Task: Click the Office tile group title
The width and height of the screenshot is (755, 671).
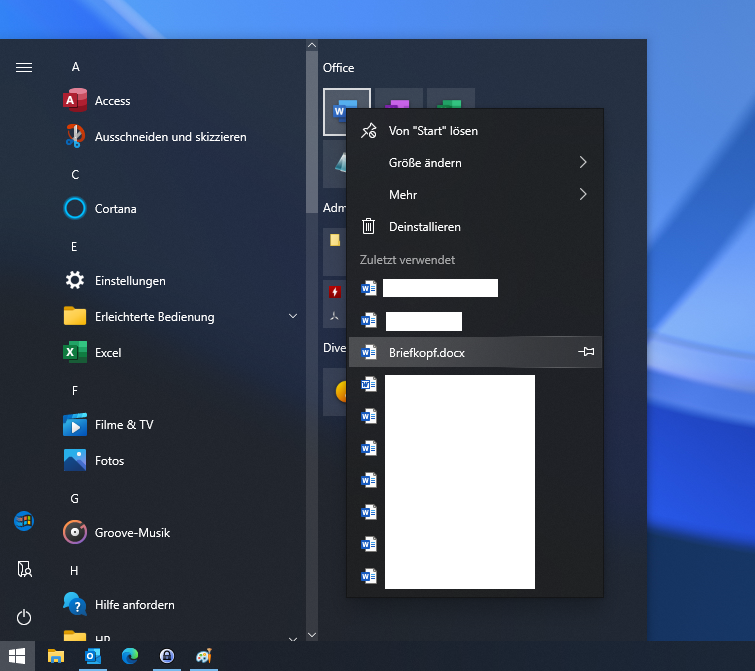Action: 338,68
